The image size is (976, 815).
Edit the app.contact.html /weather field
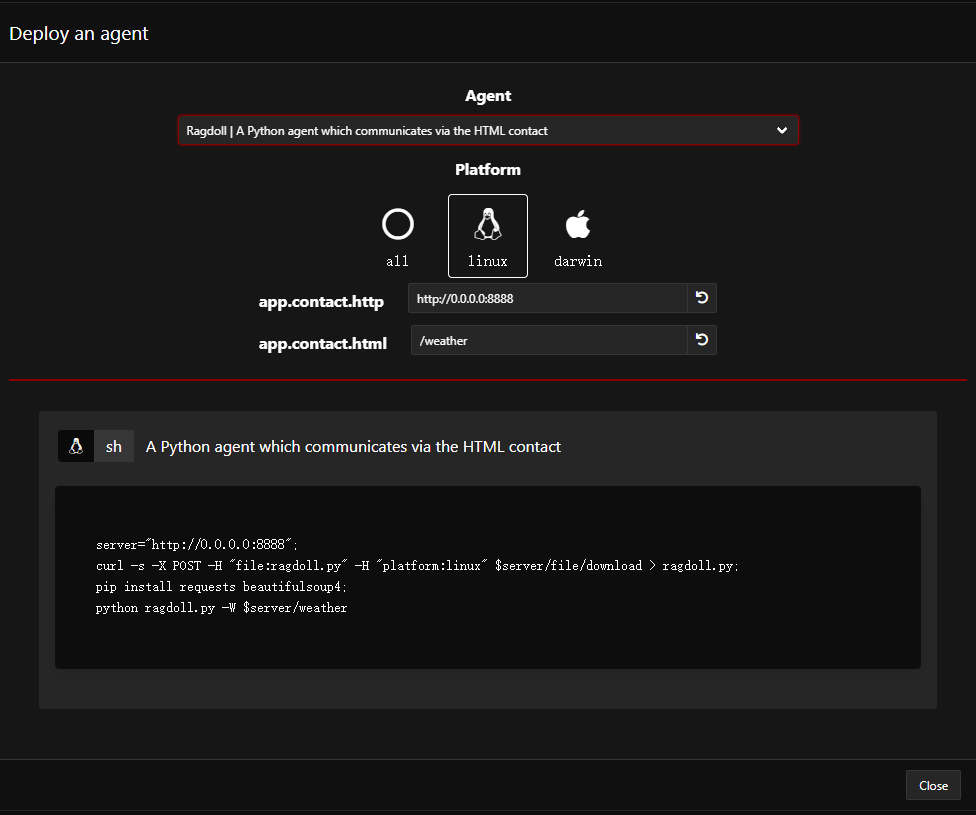point(549,341)
